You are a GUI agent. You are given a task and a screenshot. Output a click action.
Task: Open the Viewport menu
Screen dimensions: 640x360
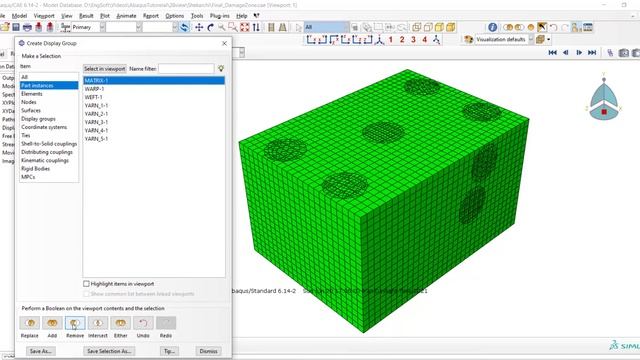(x=44, y=16)
